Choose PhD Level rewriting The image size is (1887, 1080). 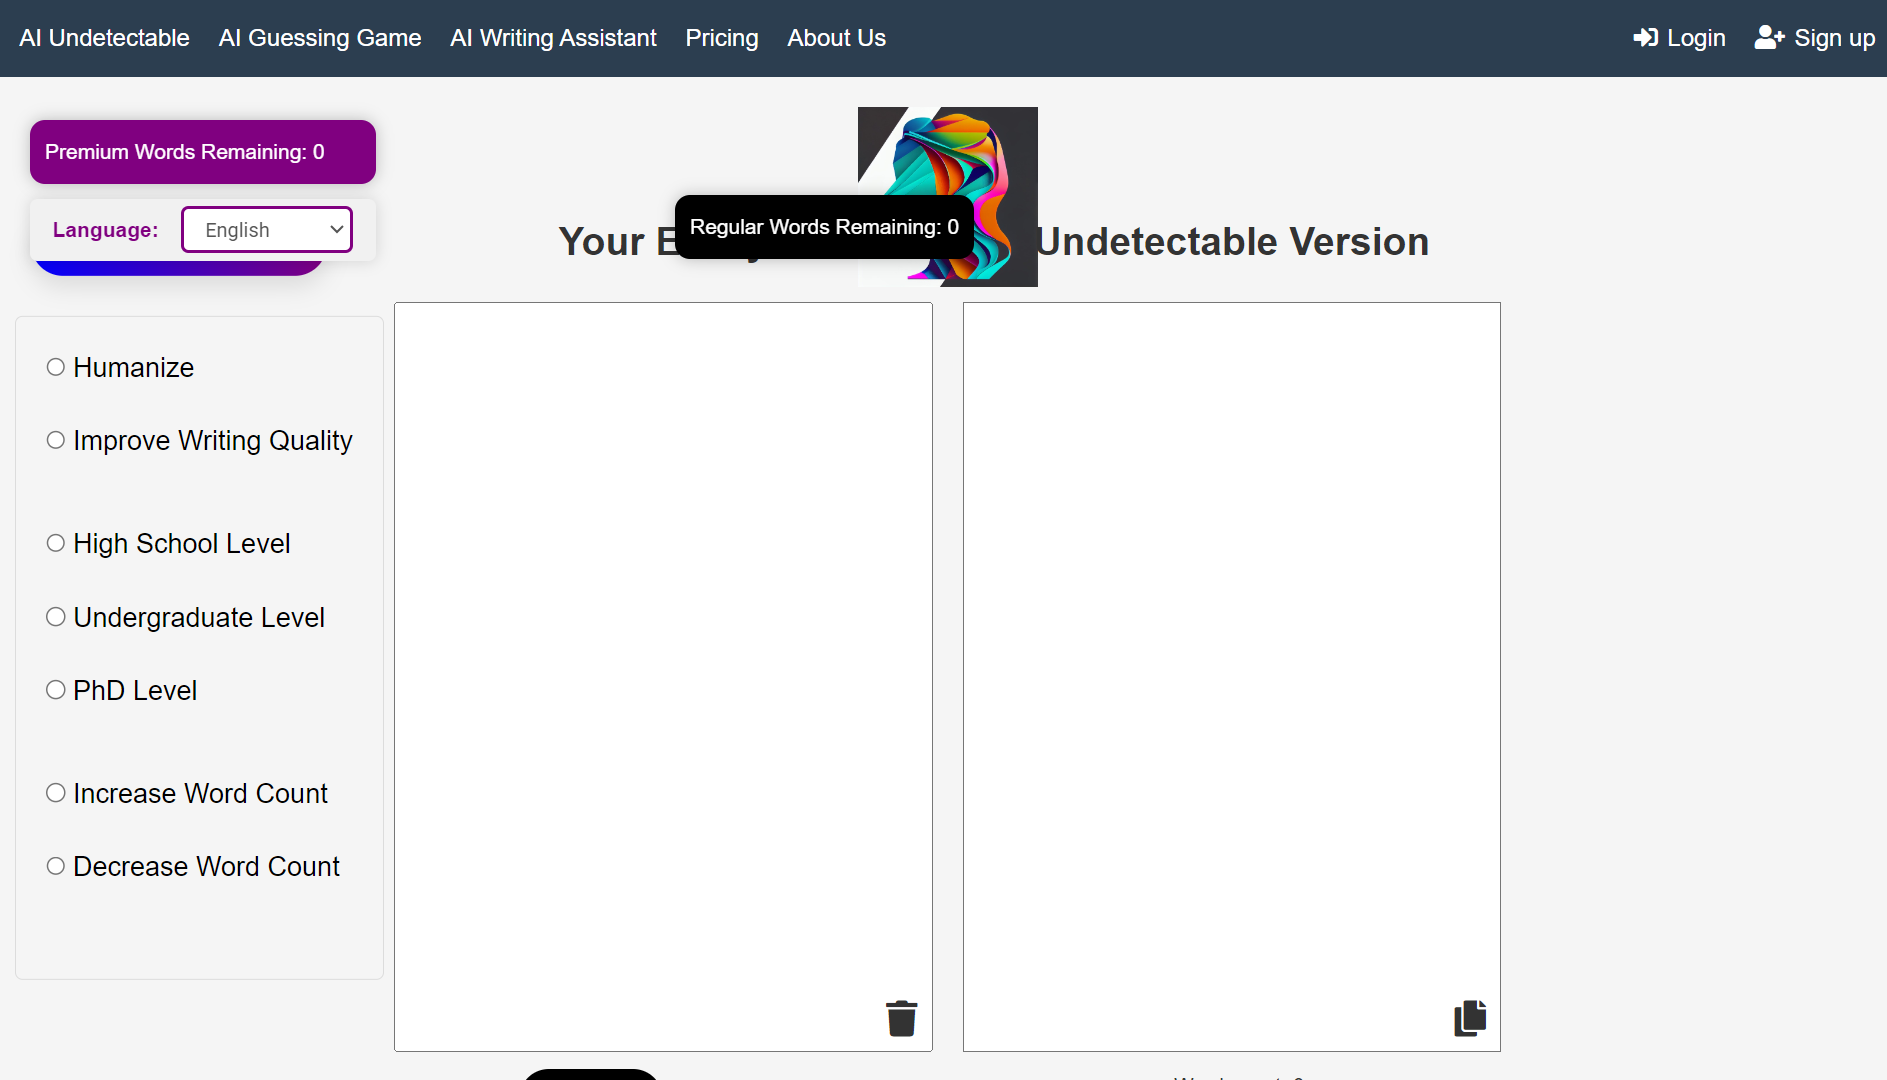(x=56, y=689)
